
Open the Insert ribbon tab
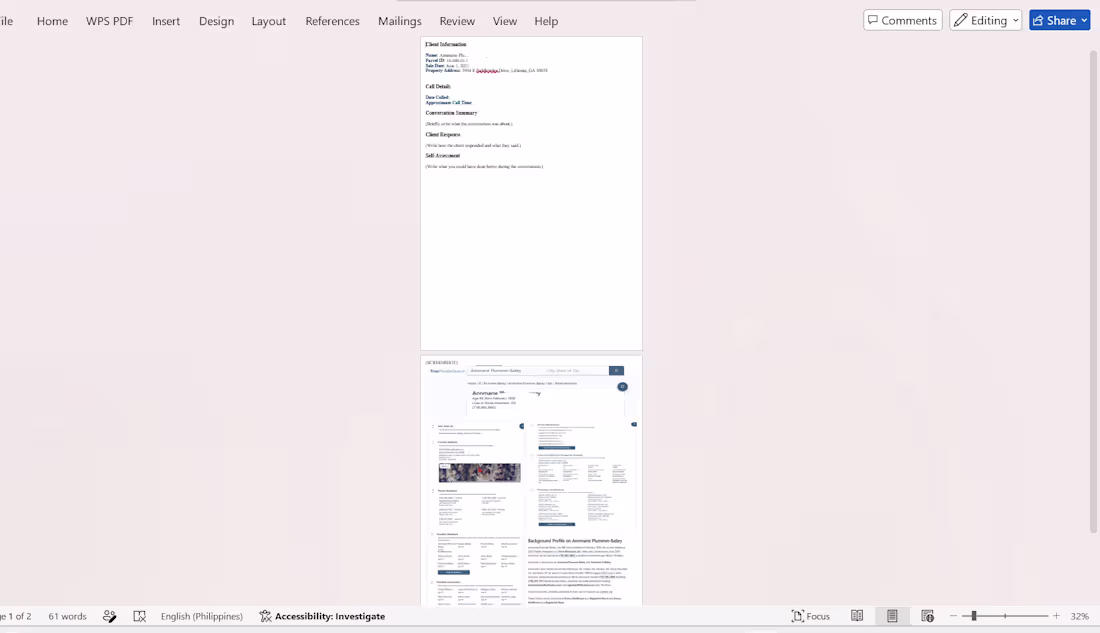166,21
